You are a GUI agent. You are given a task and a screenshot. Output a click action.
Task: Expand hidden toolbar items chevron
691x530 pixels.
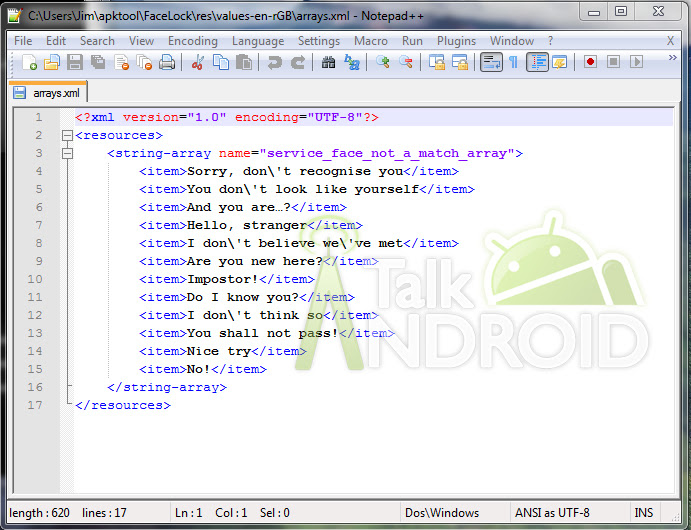pos(672,58)
